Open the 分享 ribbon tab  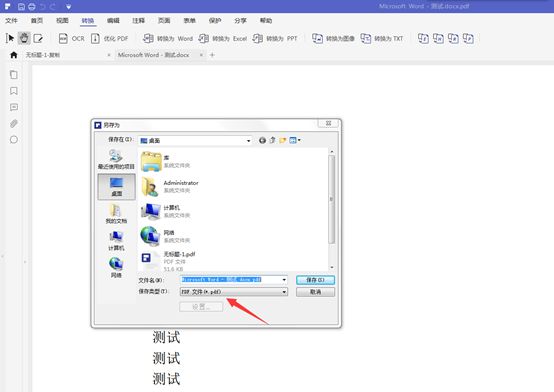pyautogui.click(x=240, y=21)
